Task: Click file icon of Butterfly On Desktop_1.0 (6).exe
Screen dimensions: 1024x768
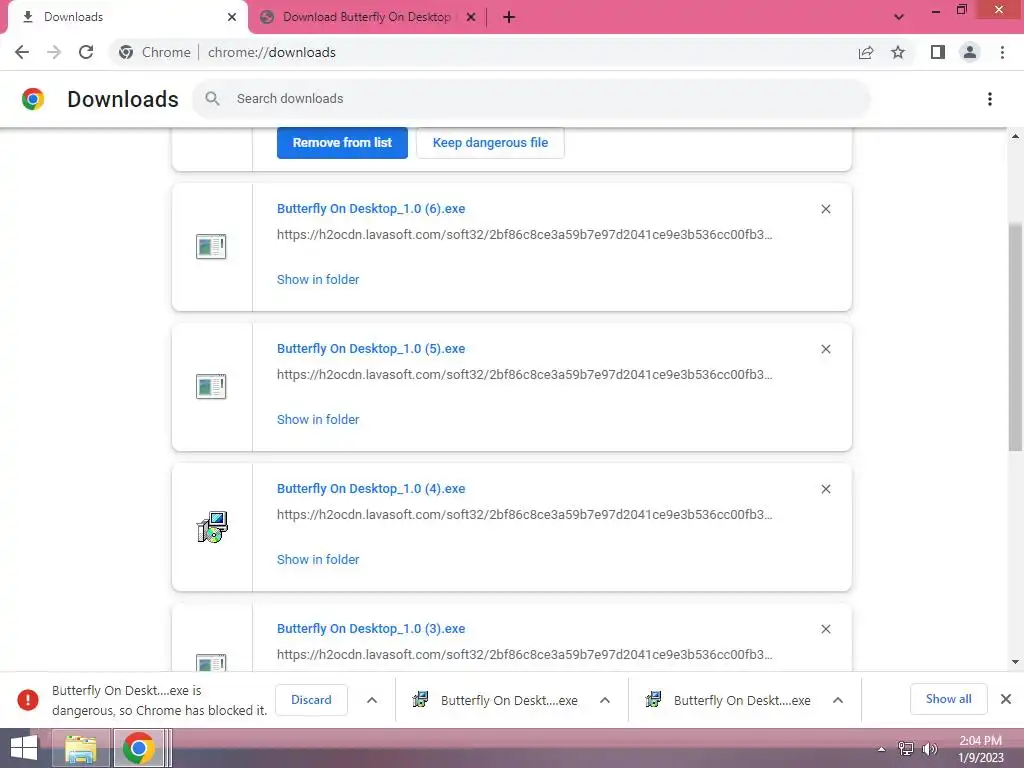Action: [211, 247]
